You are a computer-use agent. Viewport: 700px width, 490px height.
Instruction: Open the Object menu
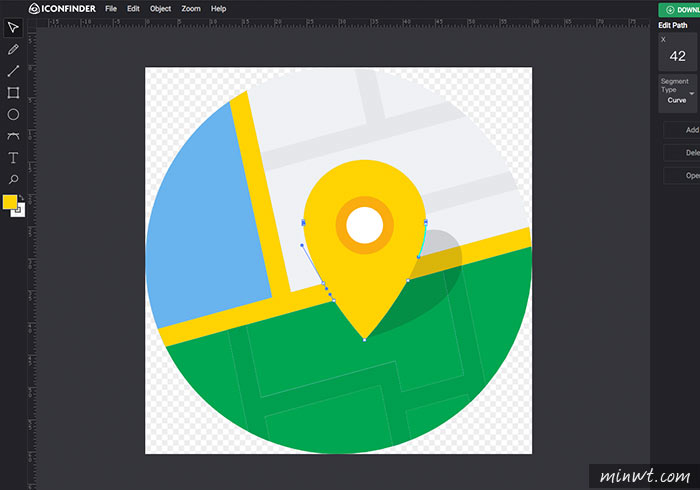160,8
